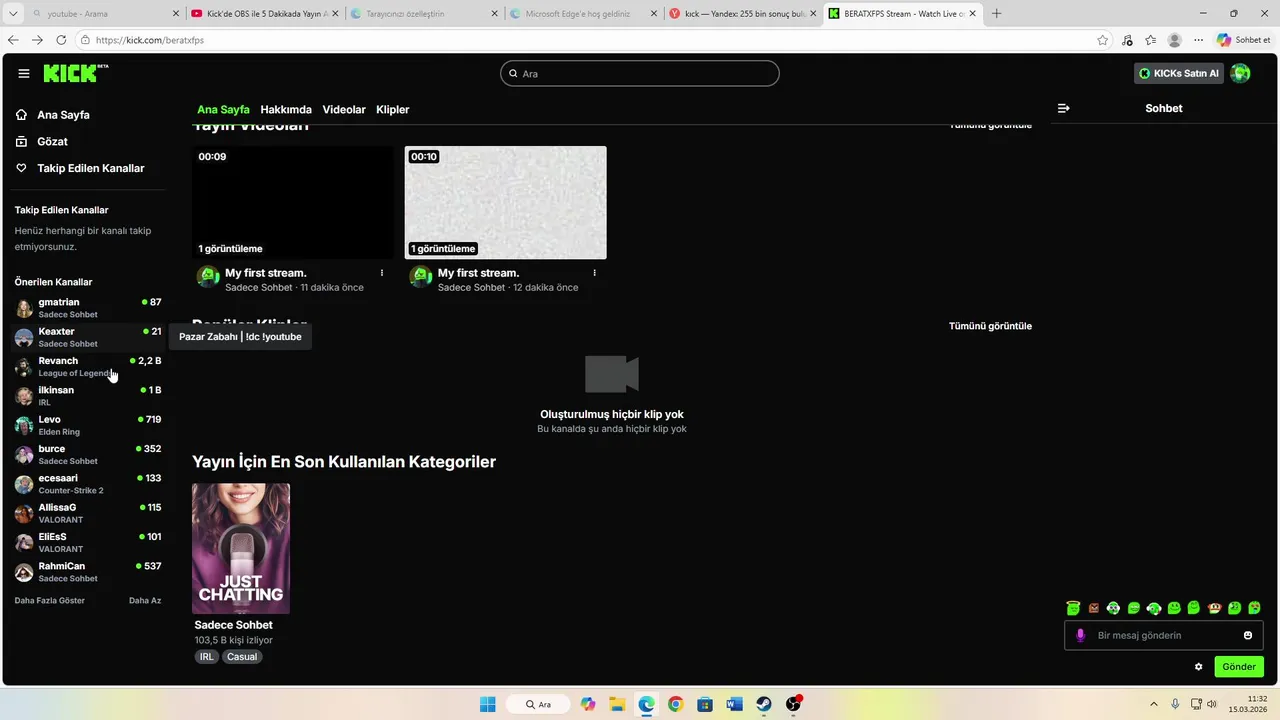The image size is (1280, 720).
Task: Click Daha Fazla Göster in sidebar
Action: coord(50,600)
